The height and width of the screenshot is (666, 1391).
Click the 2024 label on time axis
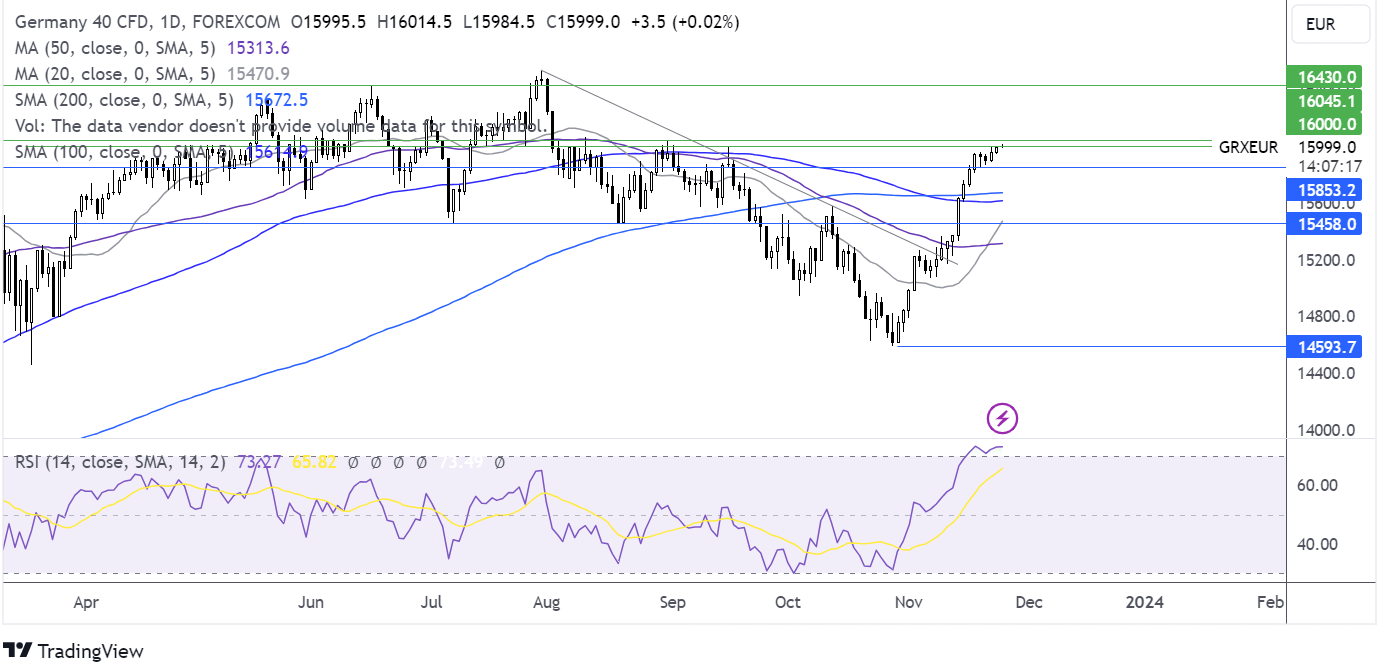point(1144,603)
